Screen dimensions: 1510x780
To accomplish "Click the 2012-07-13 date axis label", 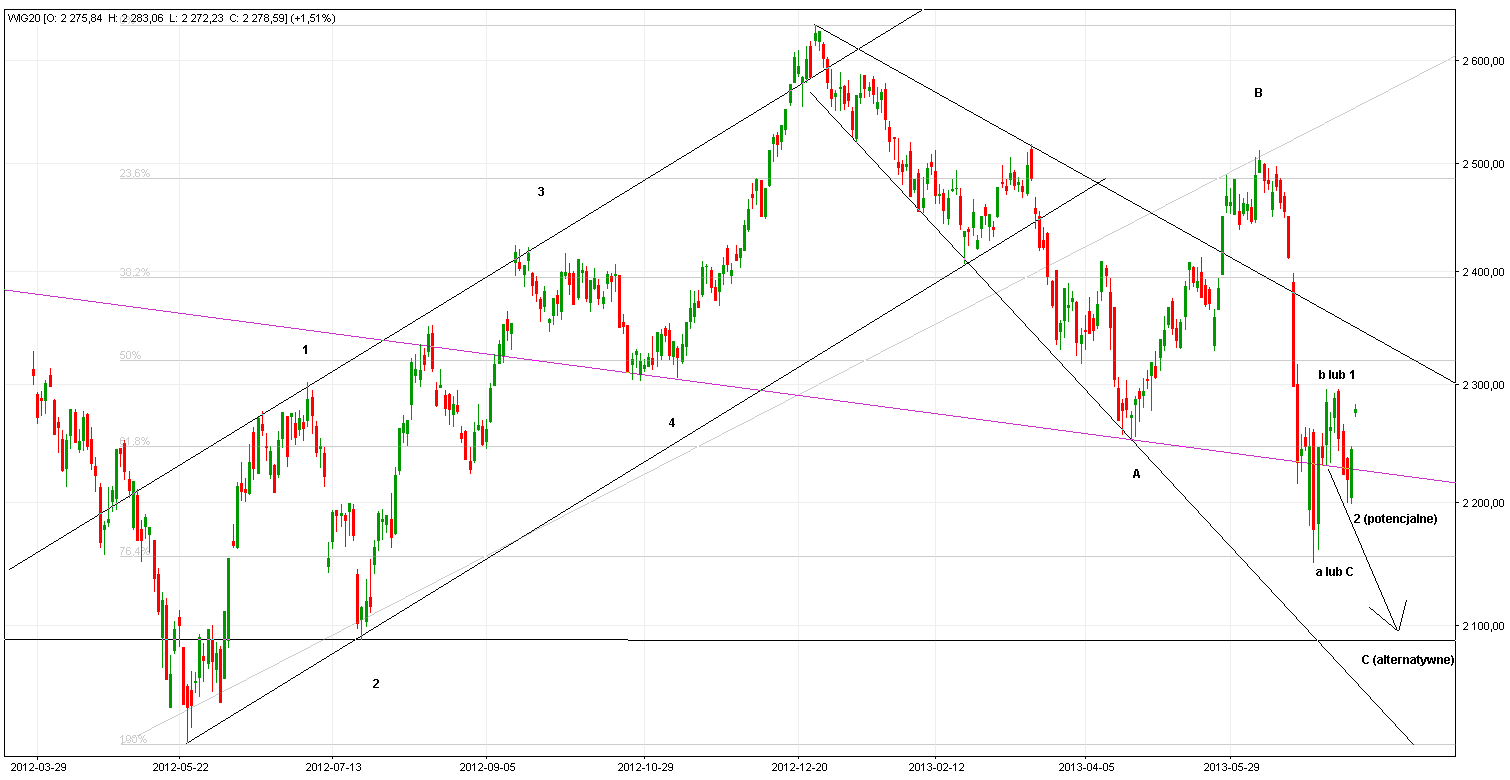I will click(332, 767).
